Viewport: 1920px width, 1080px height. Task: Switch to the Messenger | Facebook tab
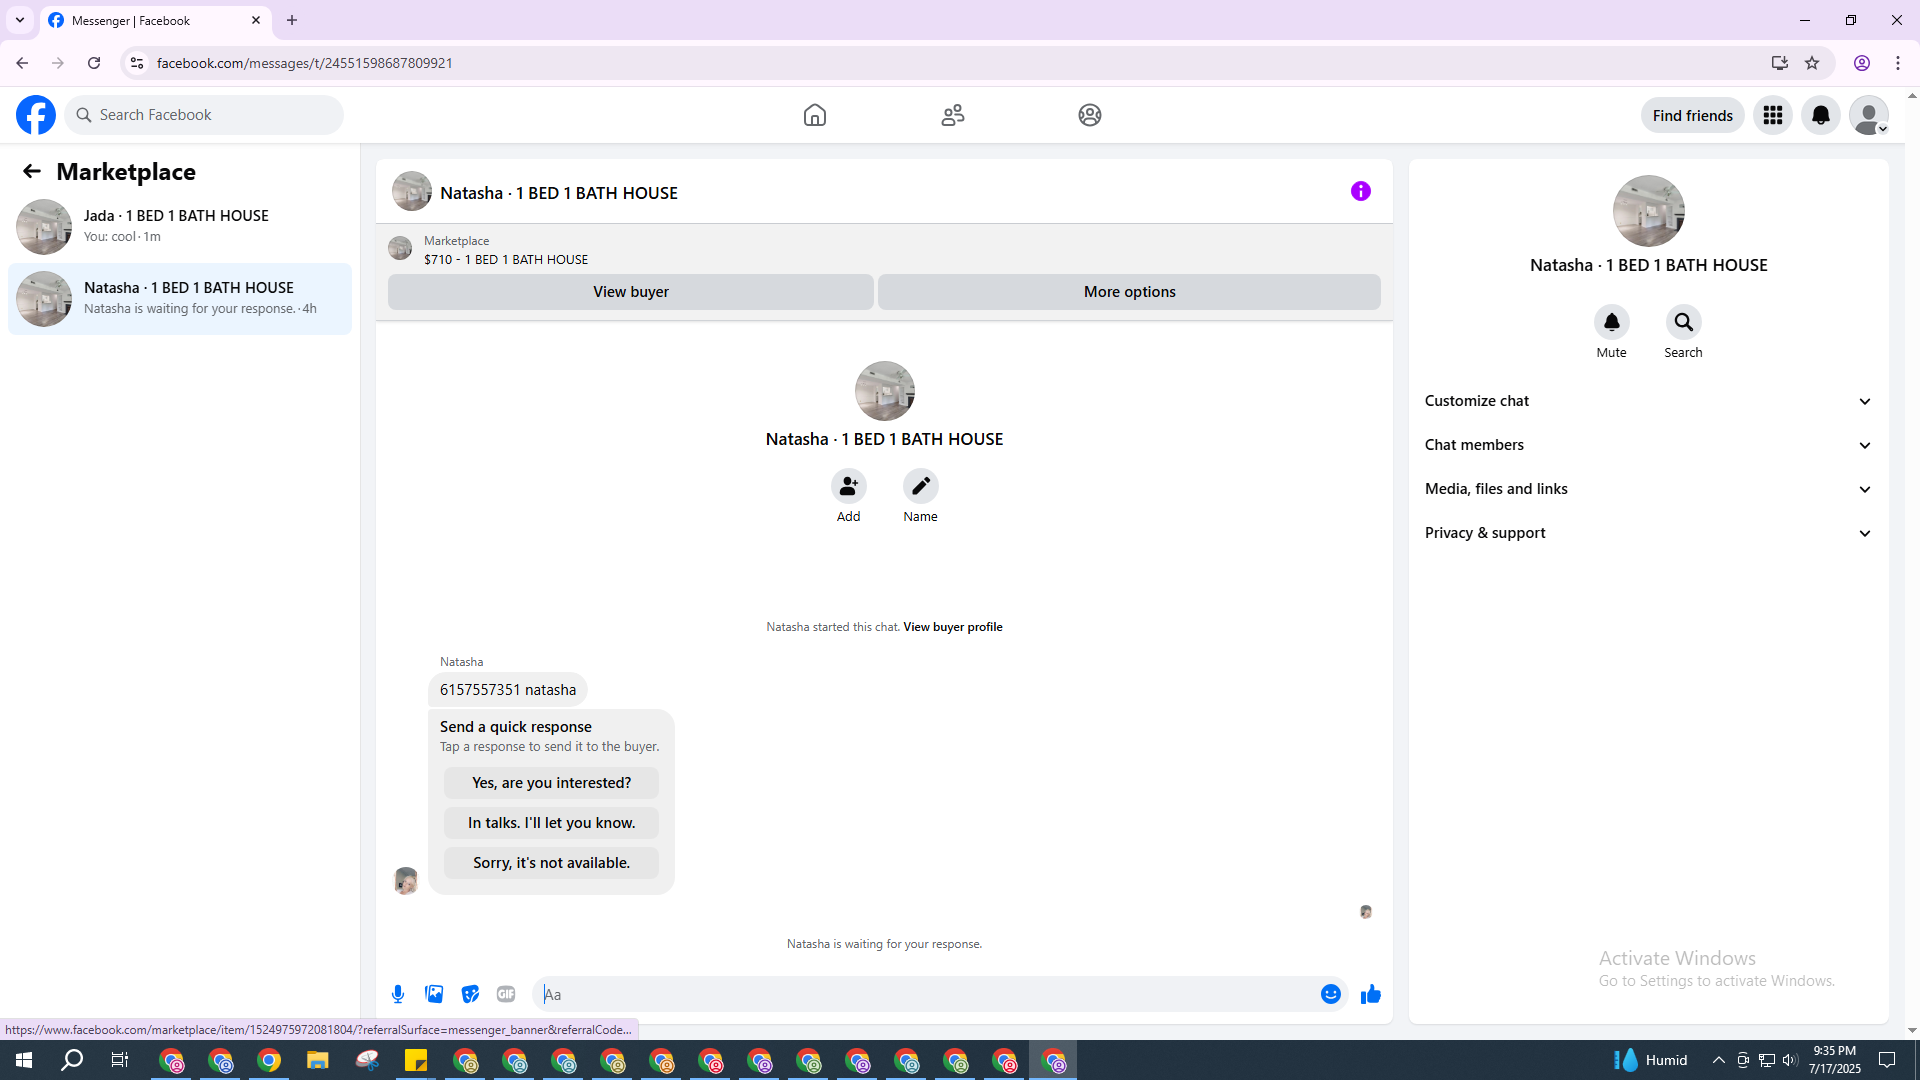[x=156, y=20]
